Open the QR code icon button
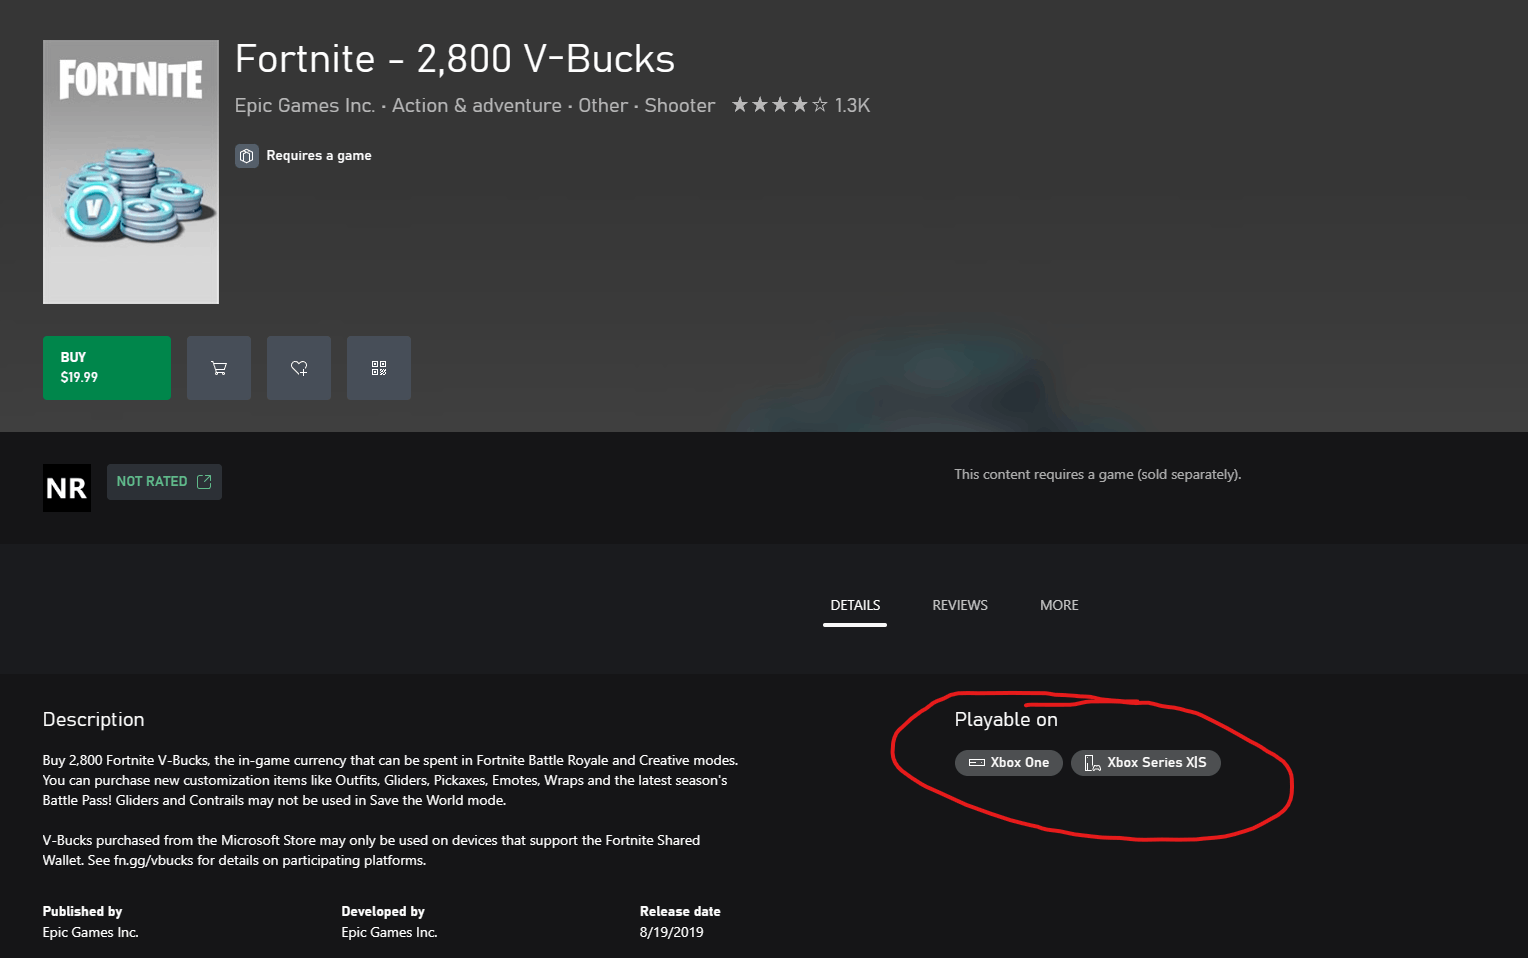 [x=379, y=368]
